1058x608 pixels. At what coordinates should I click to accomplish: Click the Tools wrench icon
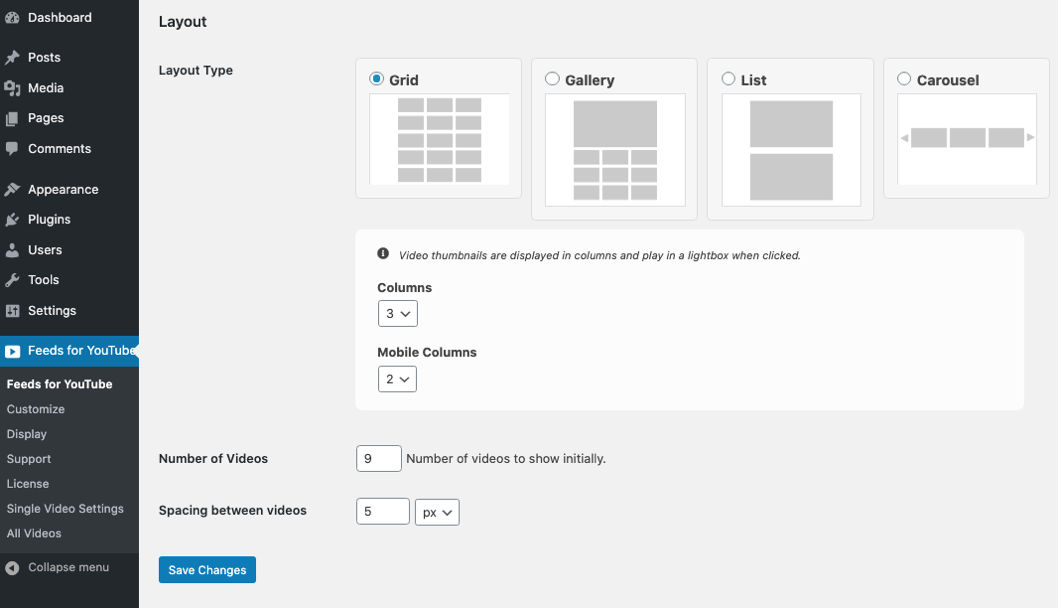tap(12, 280)
